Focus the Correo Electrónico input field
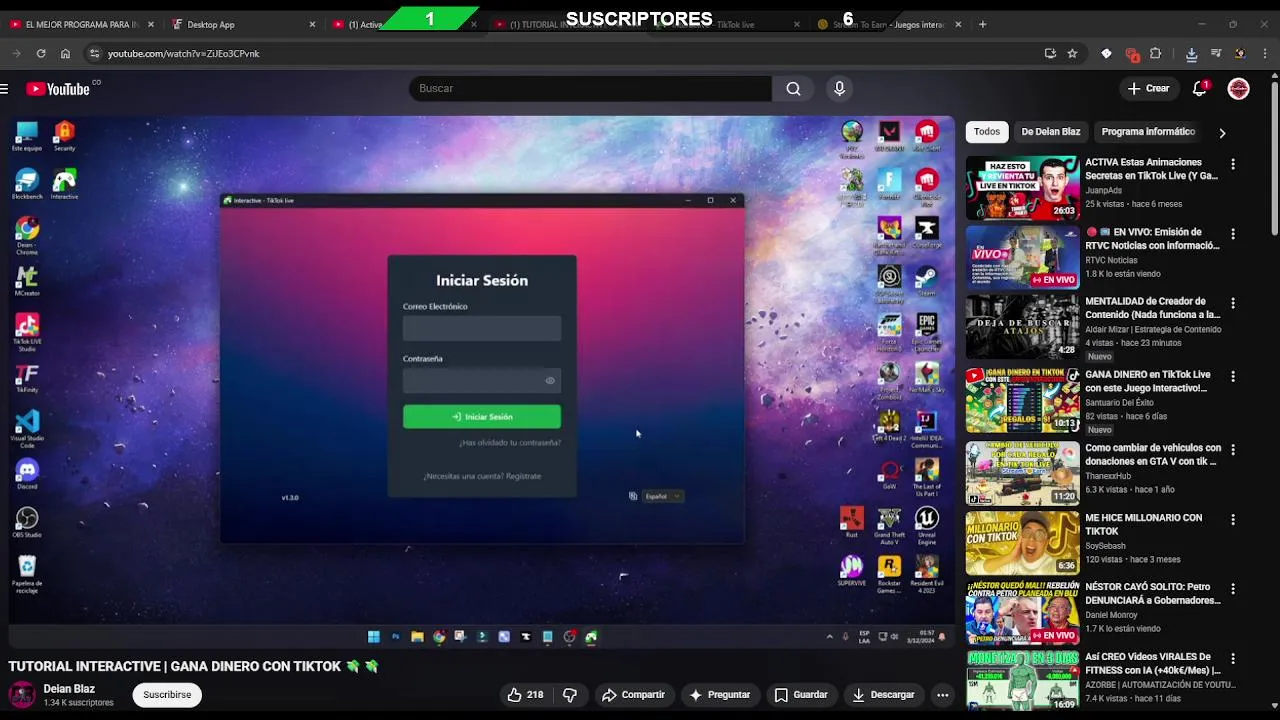 [x=482, y=328]
